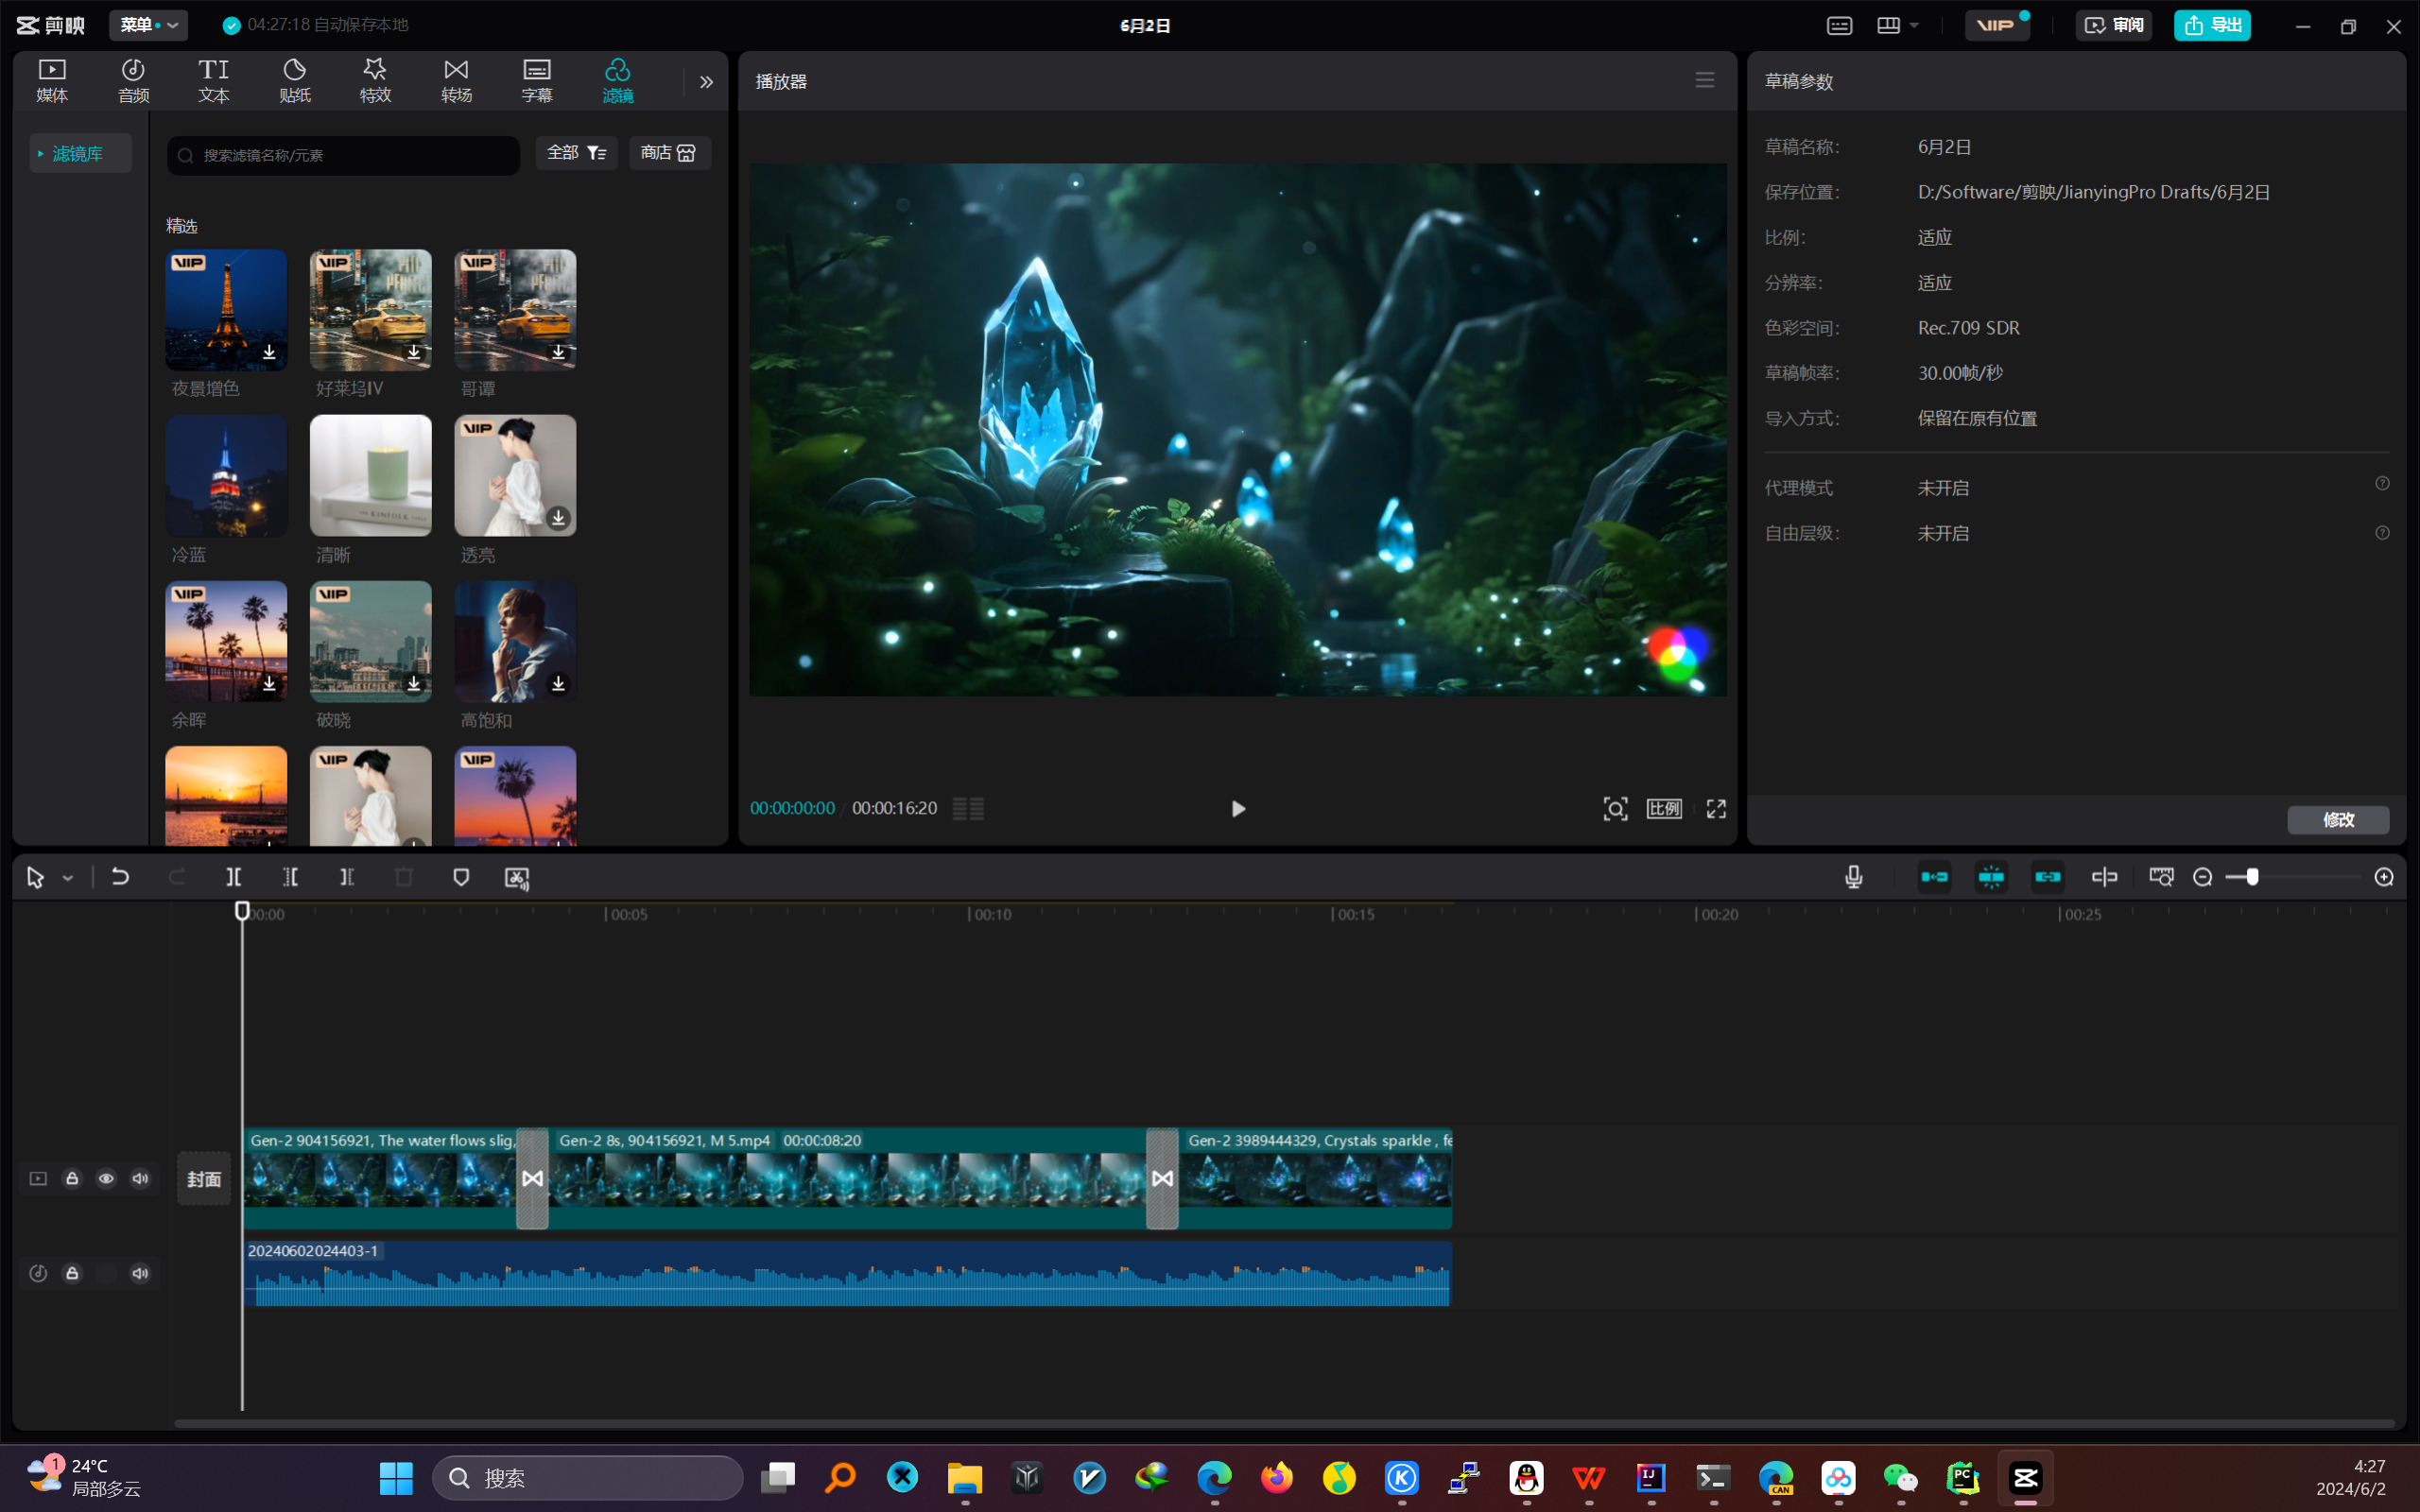Viewport: 2420px width, 1512px height.
Task: Split clip at playhead
Action: [x=233, y=877]
